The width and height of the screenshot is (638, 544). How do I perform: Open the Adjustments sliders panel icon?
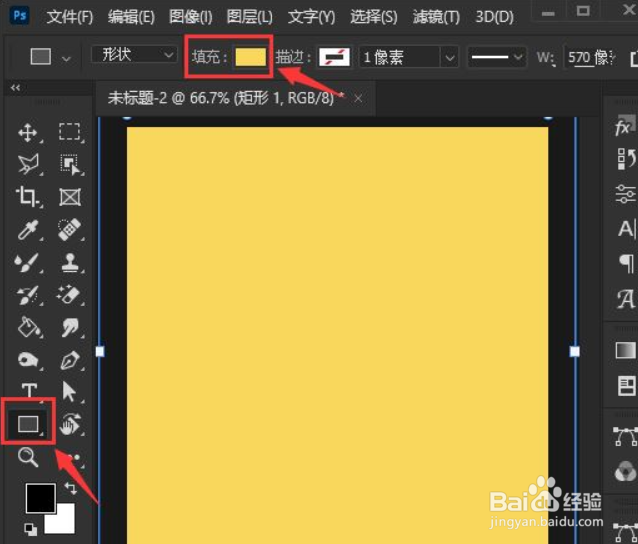[625, 194]
